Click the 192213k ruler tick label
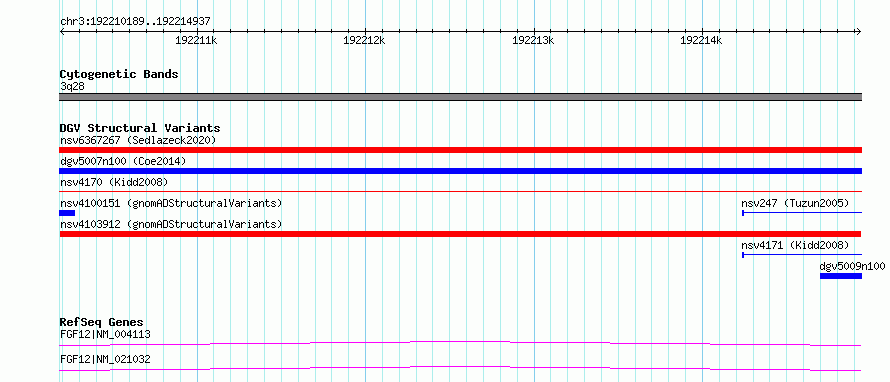Viewport: 890px width, 382px height. pyautogui.click(x=533, y=41)
